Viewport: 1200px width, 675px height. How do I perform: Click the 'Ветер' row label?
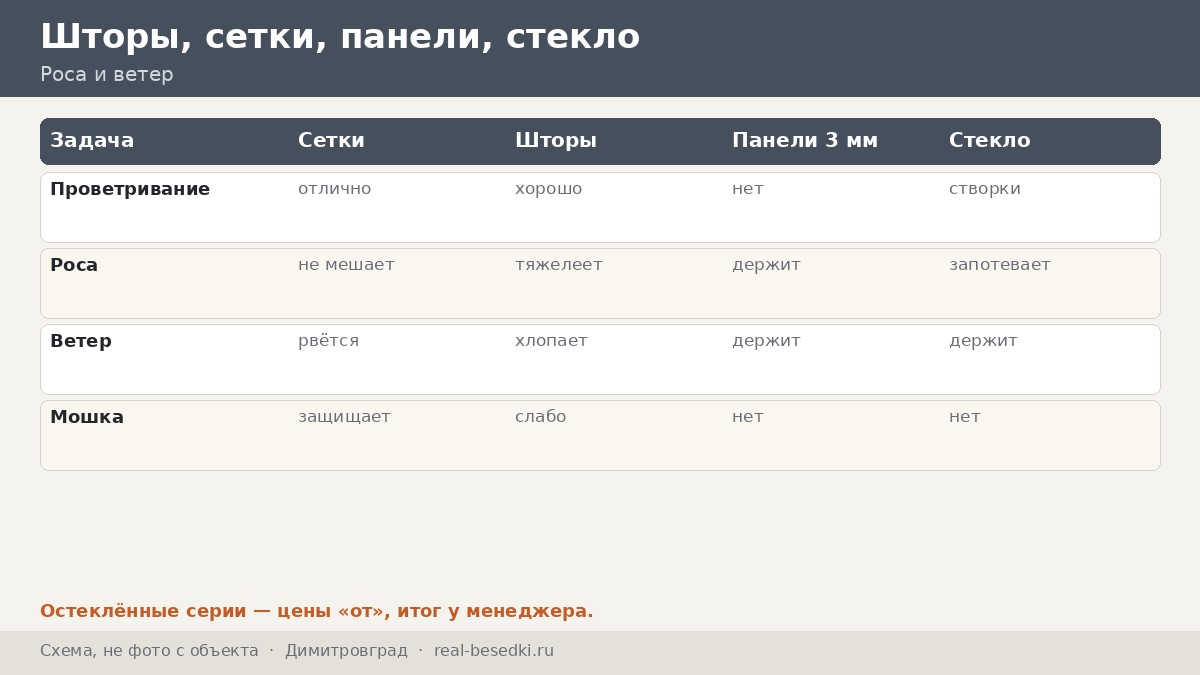(x=81, y=341)
